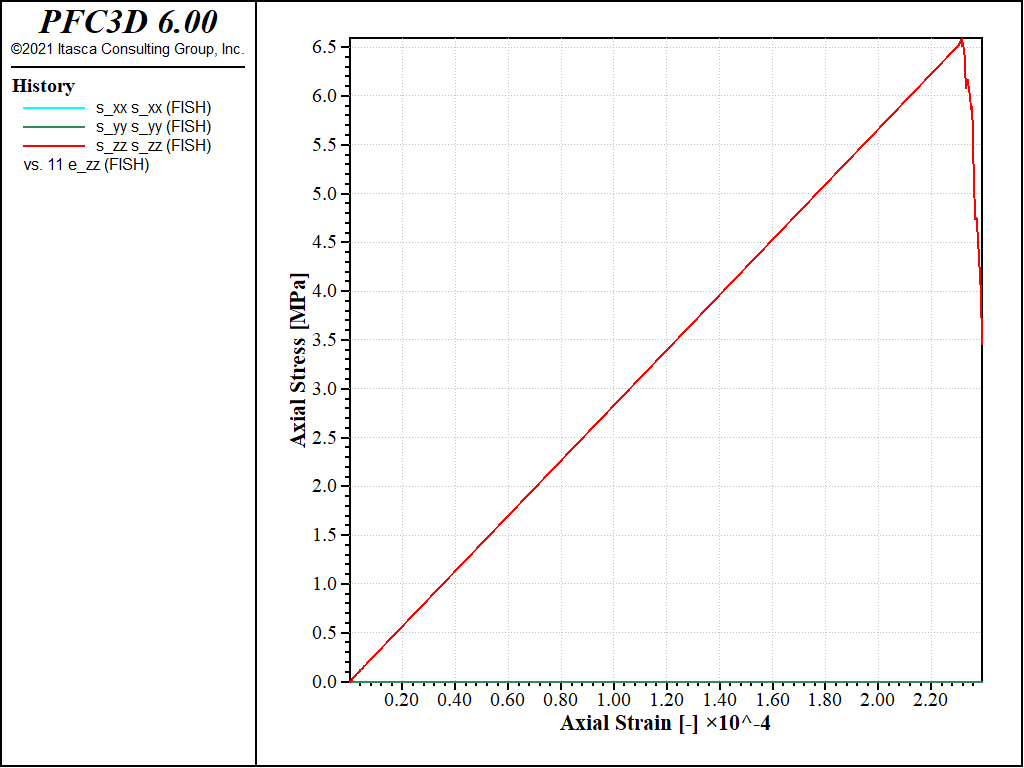
Task: Click the 1.40 x-axis tick label
Action: [x=719, y=700]
